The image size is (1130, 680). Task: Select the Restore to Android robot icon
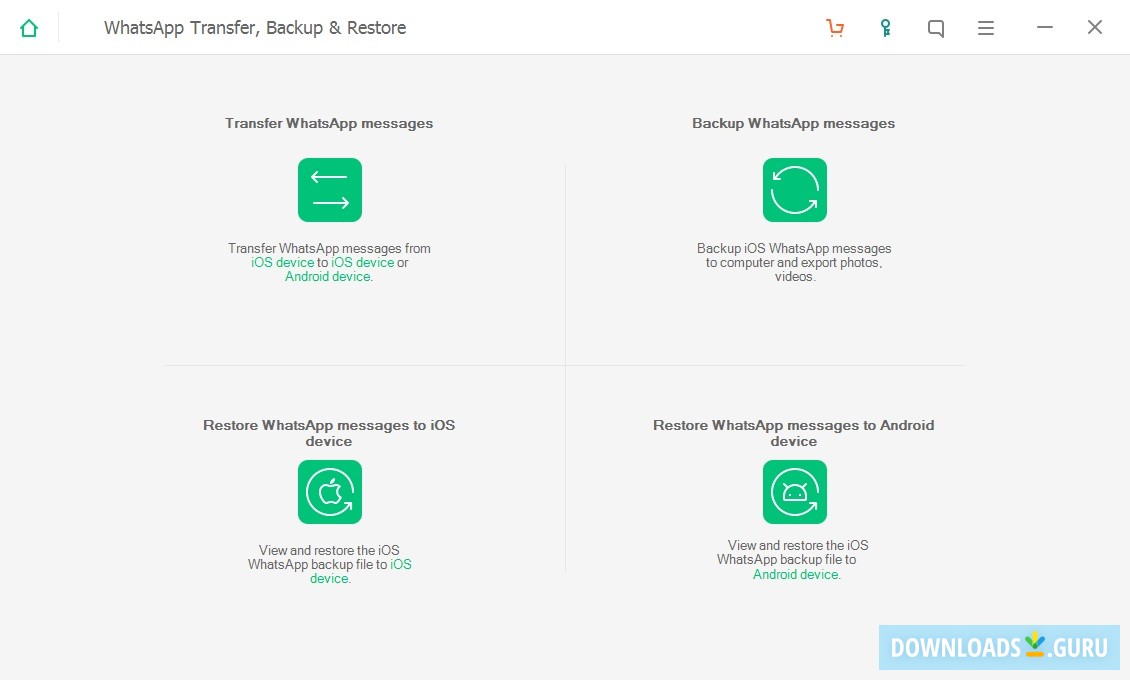pyautogui.click(x=795, y=492)
